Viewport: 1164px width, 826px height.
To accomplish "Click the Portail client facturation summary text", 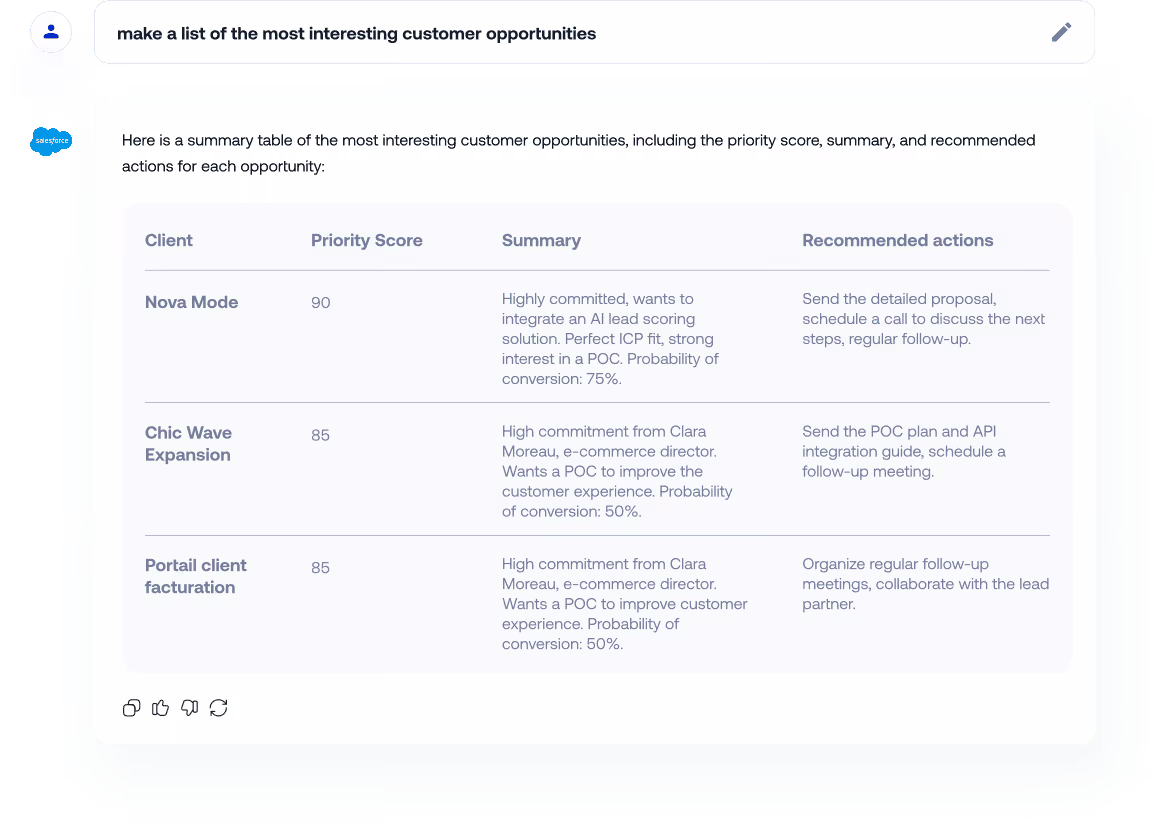I will point(624,604).
